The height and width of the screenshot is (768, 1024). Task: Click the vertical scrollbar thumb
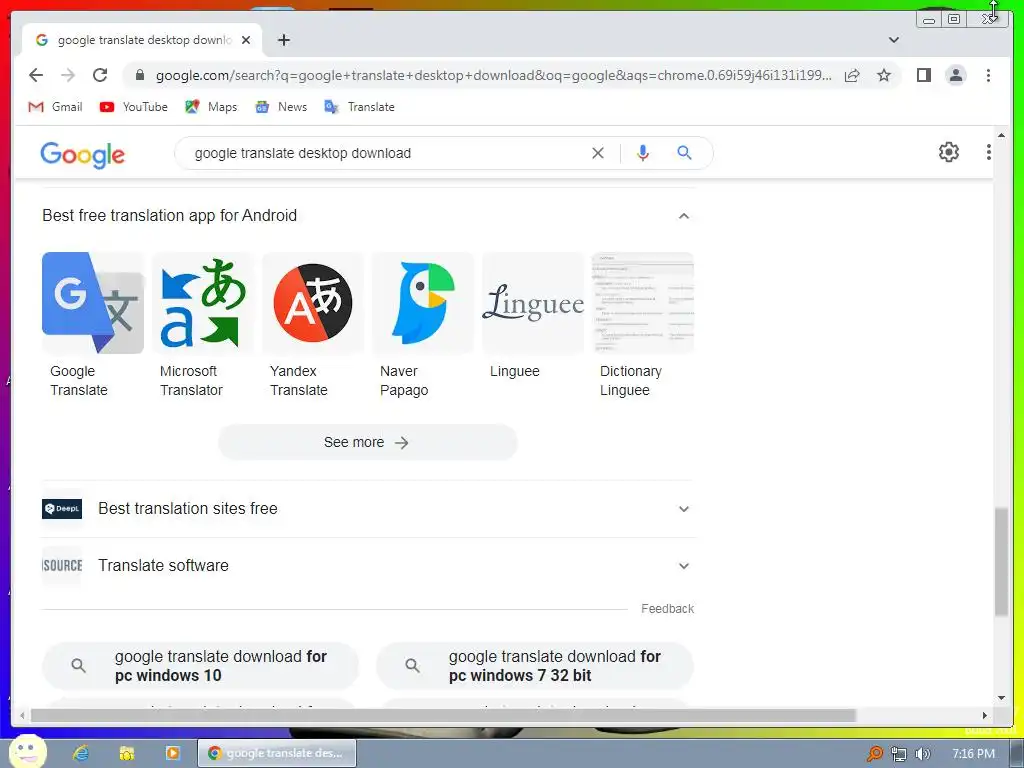(x=1001, y=562)
